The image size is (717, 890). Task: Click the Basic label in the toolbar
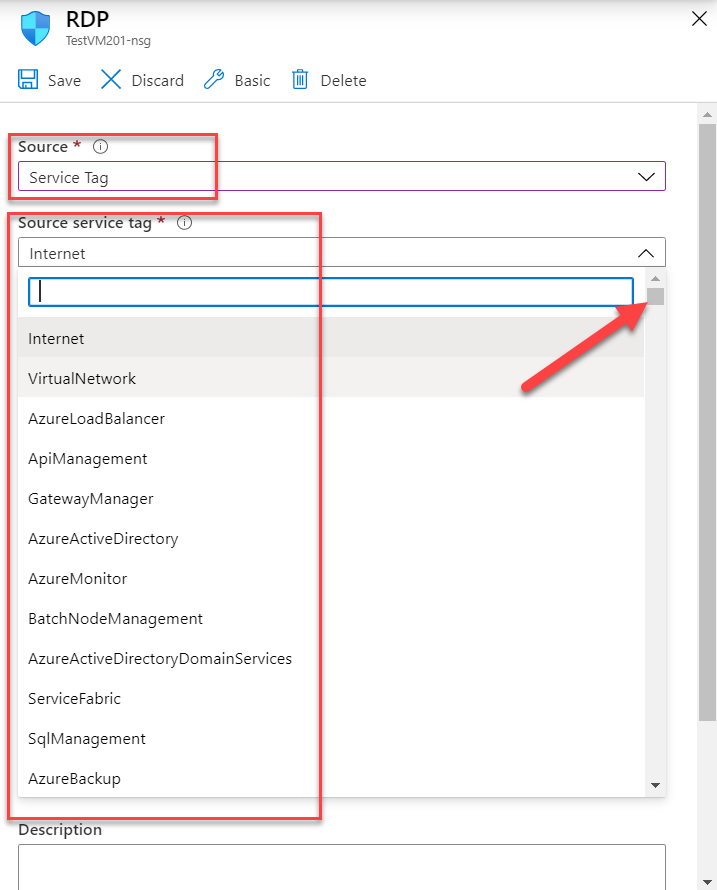pyautogui.click(x=253, y=81)
